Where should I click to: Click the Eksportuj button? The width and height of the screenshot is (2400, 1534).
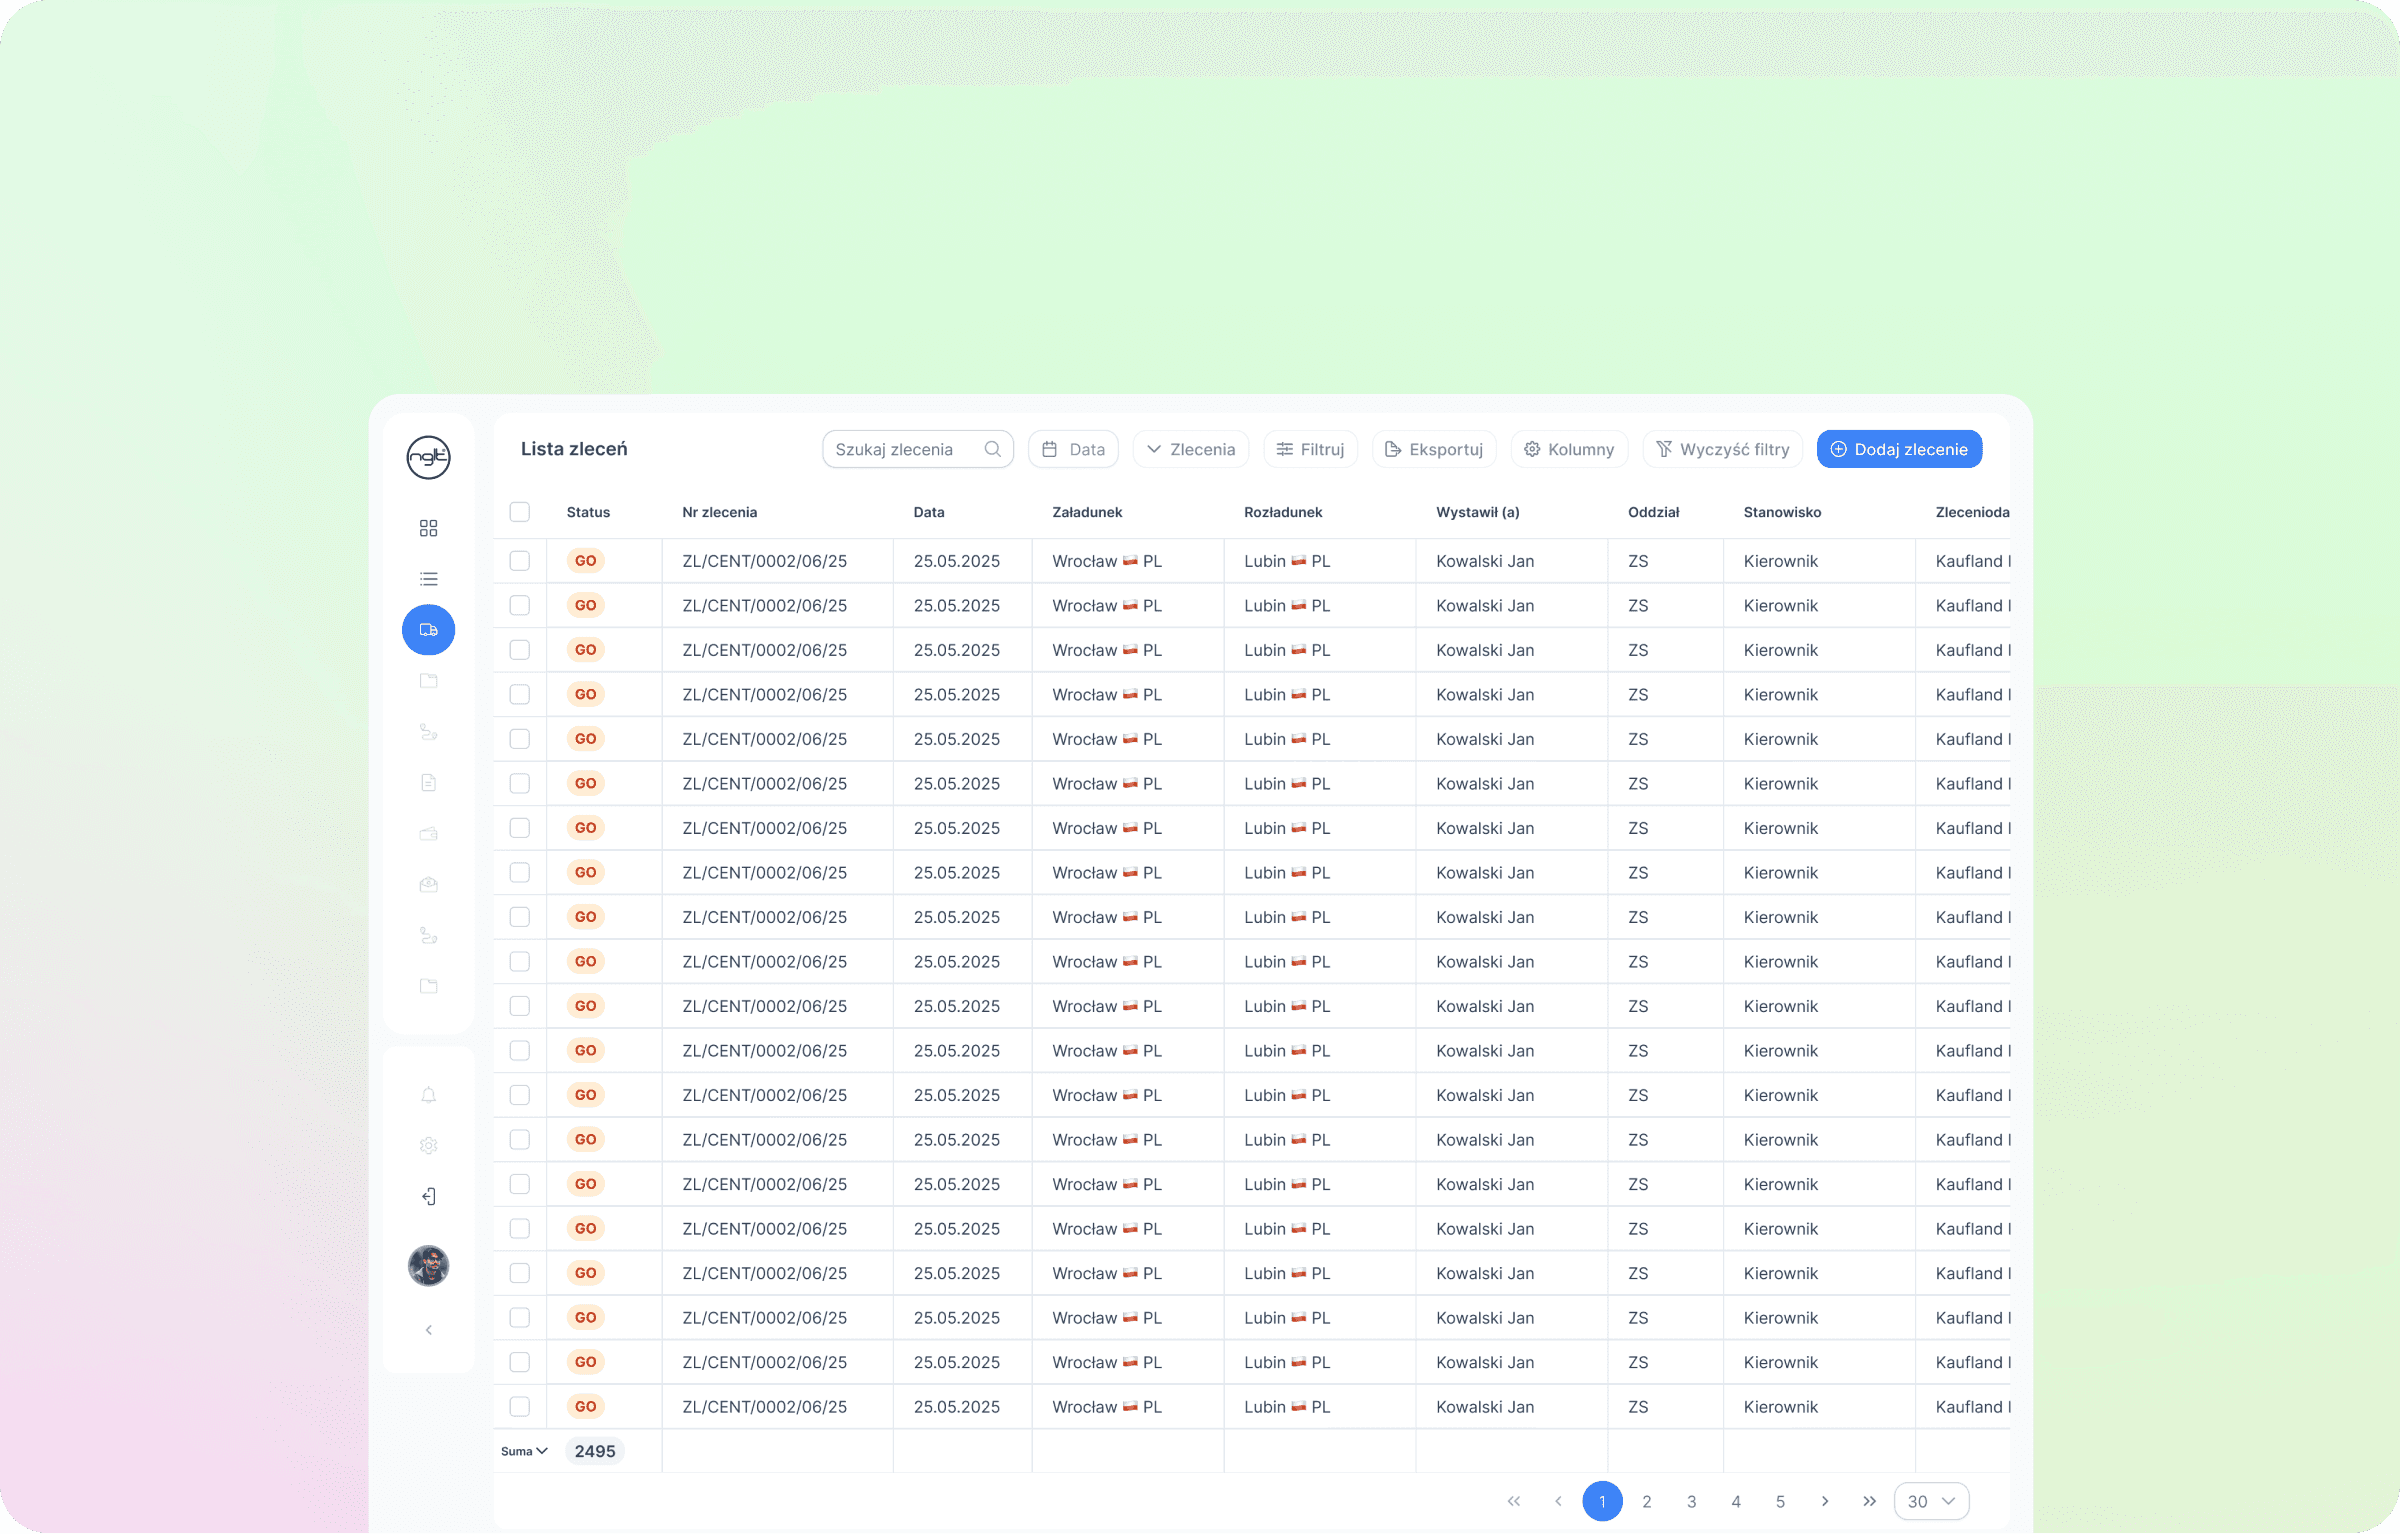coord(1433,450)
